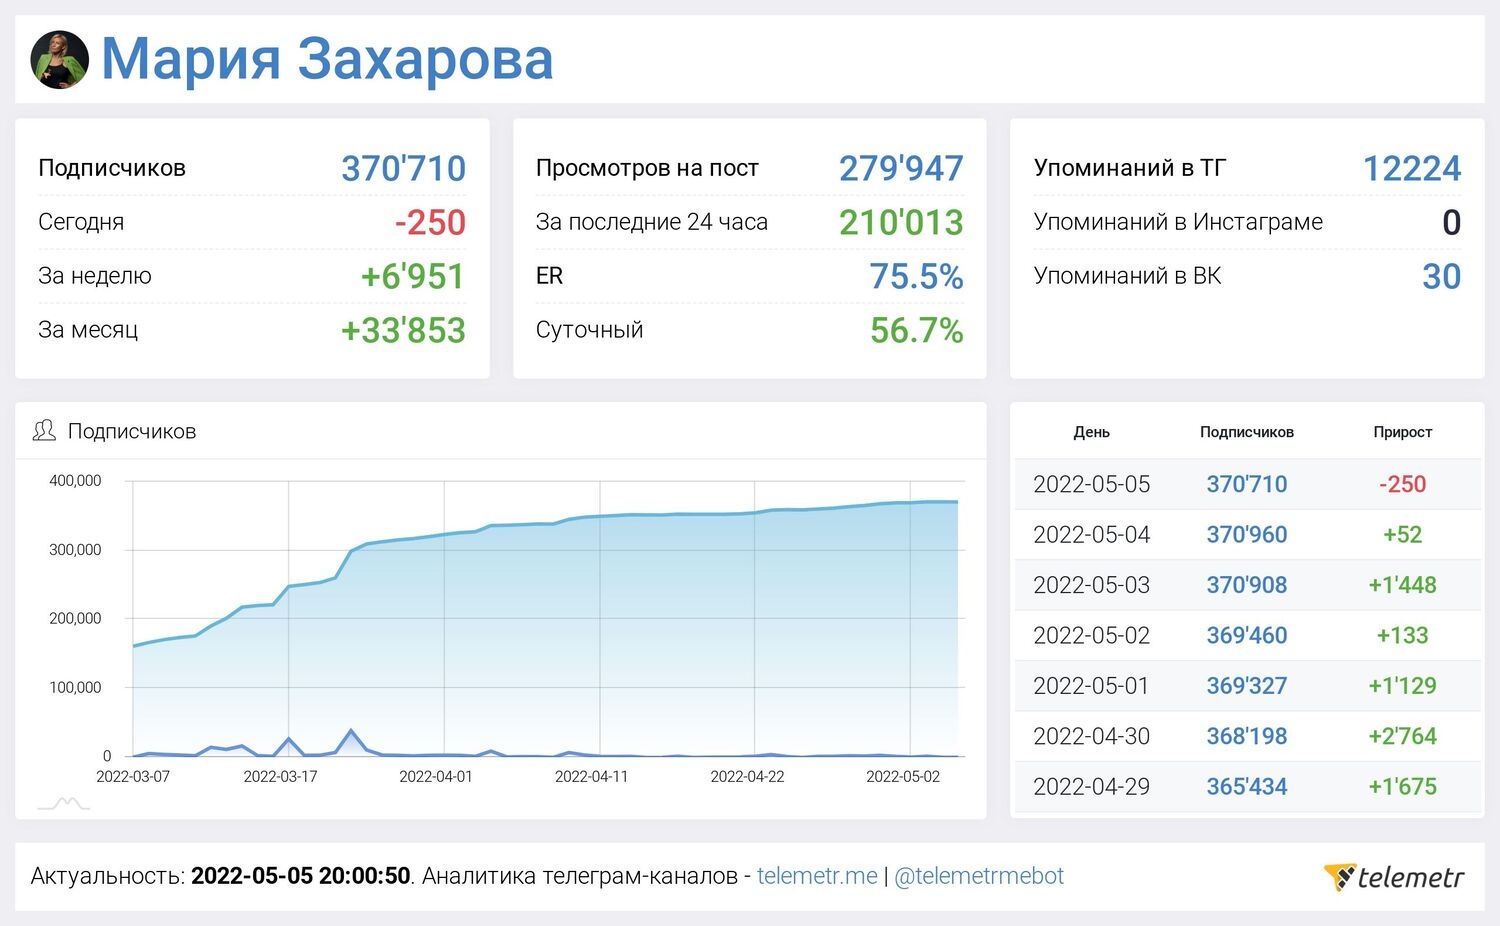Viewport: 1500px width, 926px height.
Task: Select the VK mentions value 30
Action: point(1442,276)
